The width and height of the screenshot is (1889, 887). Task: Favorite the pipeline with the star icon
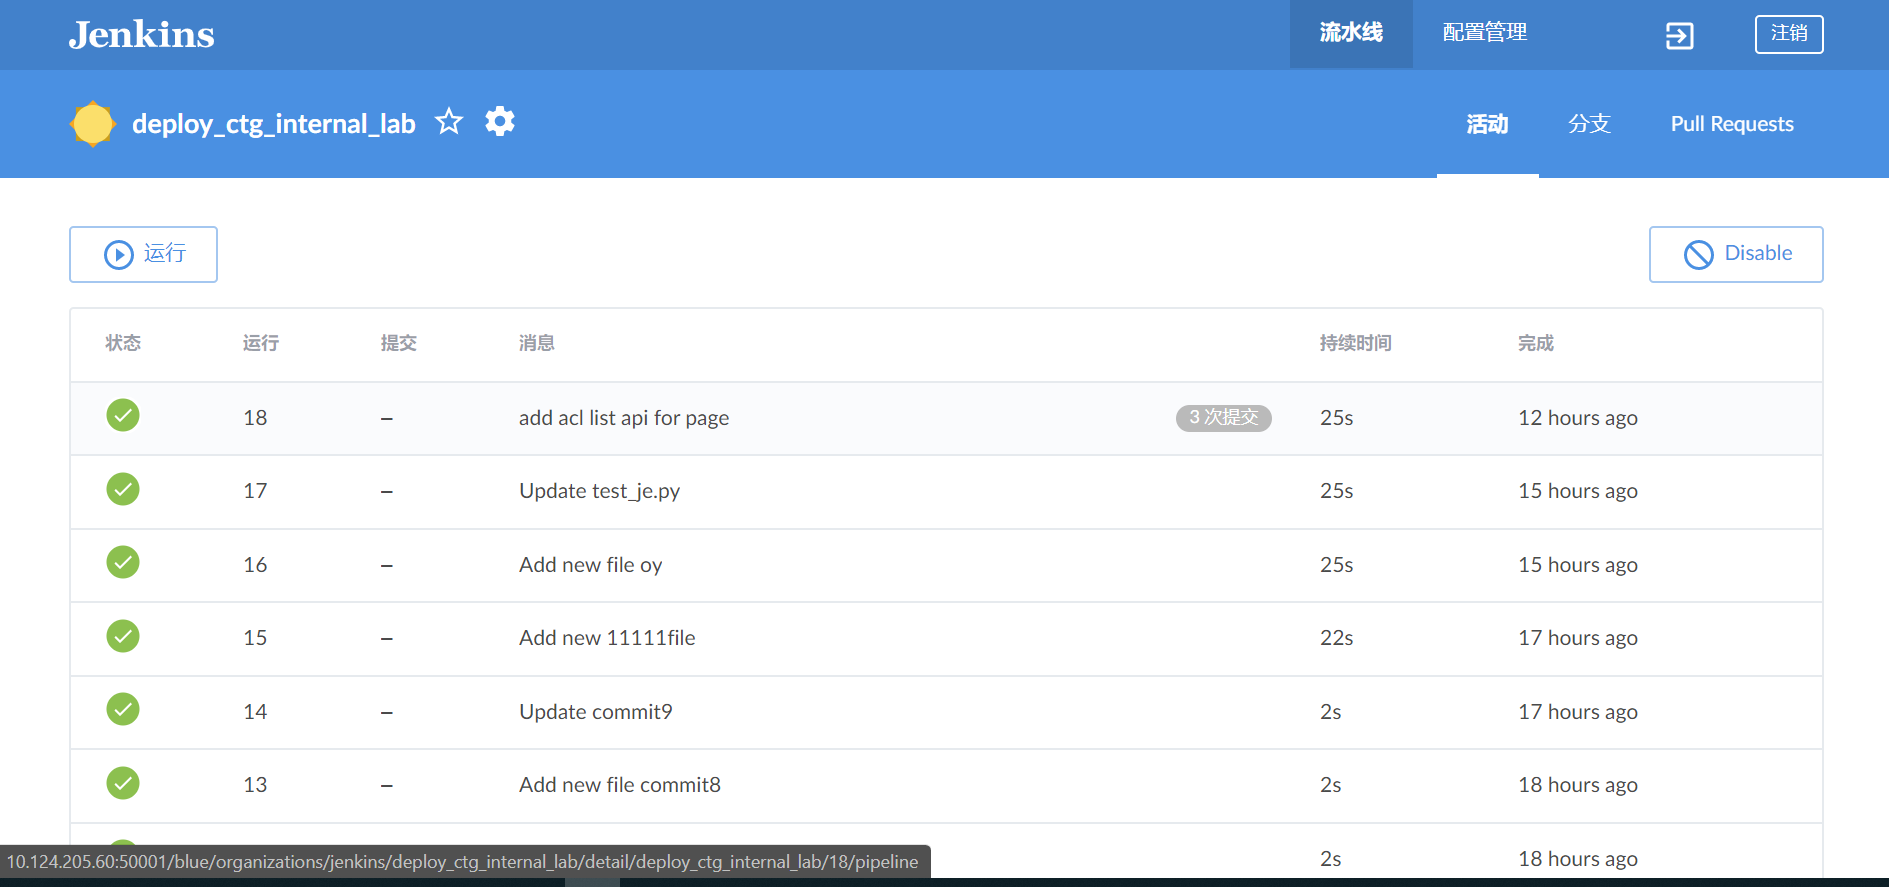pyautogui.click(x=449, y=122)
